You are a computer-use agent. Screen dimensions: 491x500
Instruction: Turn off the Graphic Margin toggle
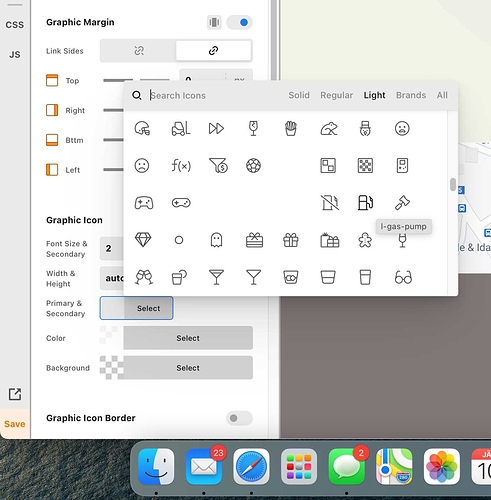tap(239, 22)
